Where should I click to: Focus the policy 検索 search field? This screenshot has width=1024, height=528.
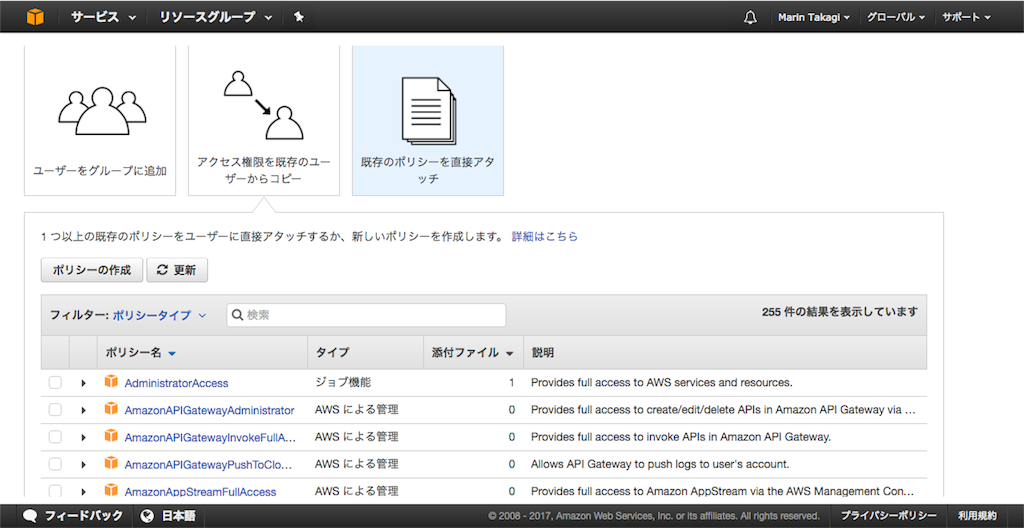pos(366,315)
